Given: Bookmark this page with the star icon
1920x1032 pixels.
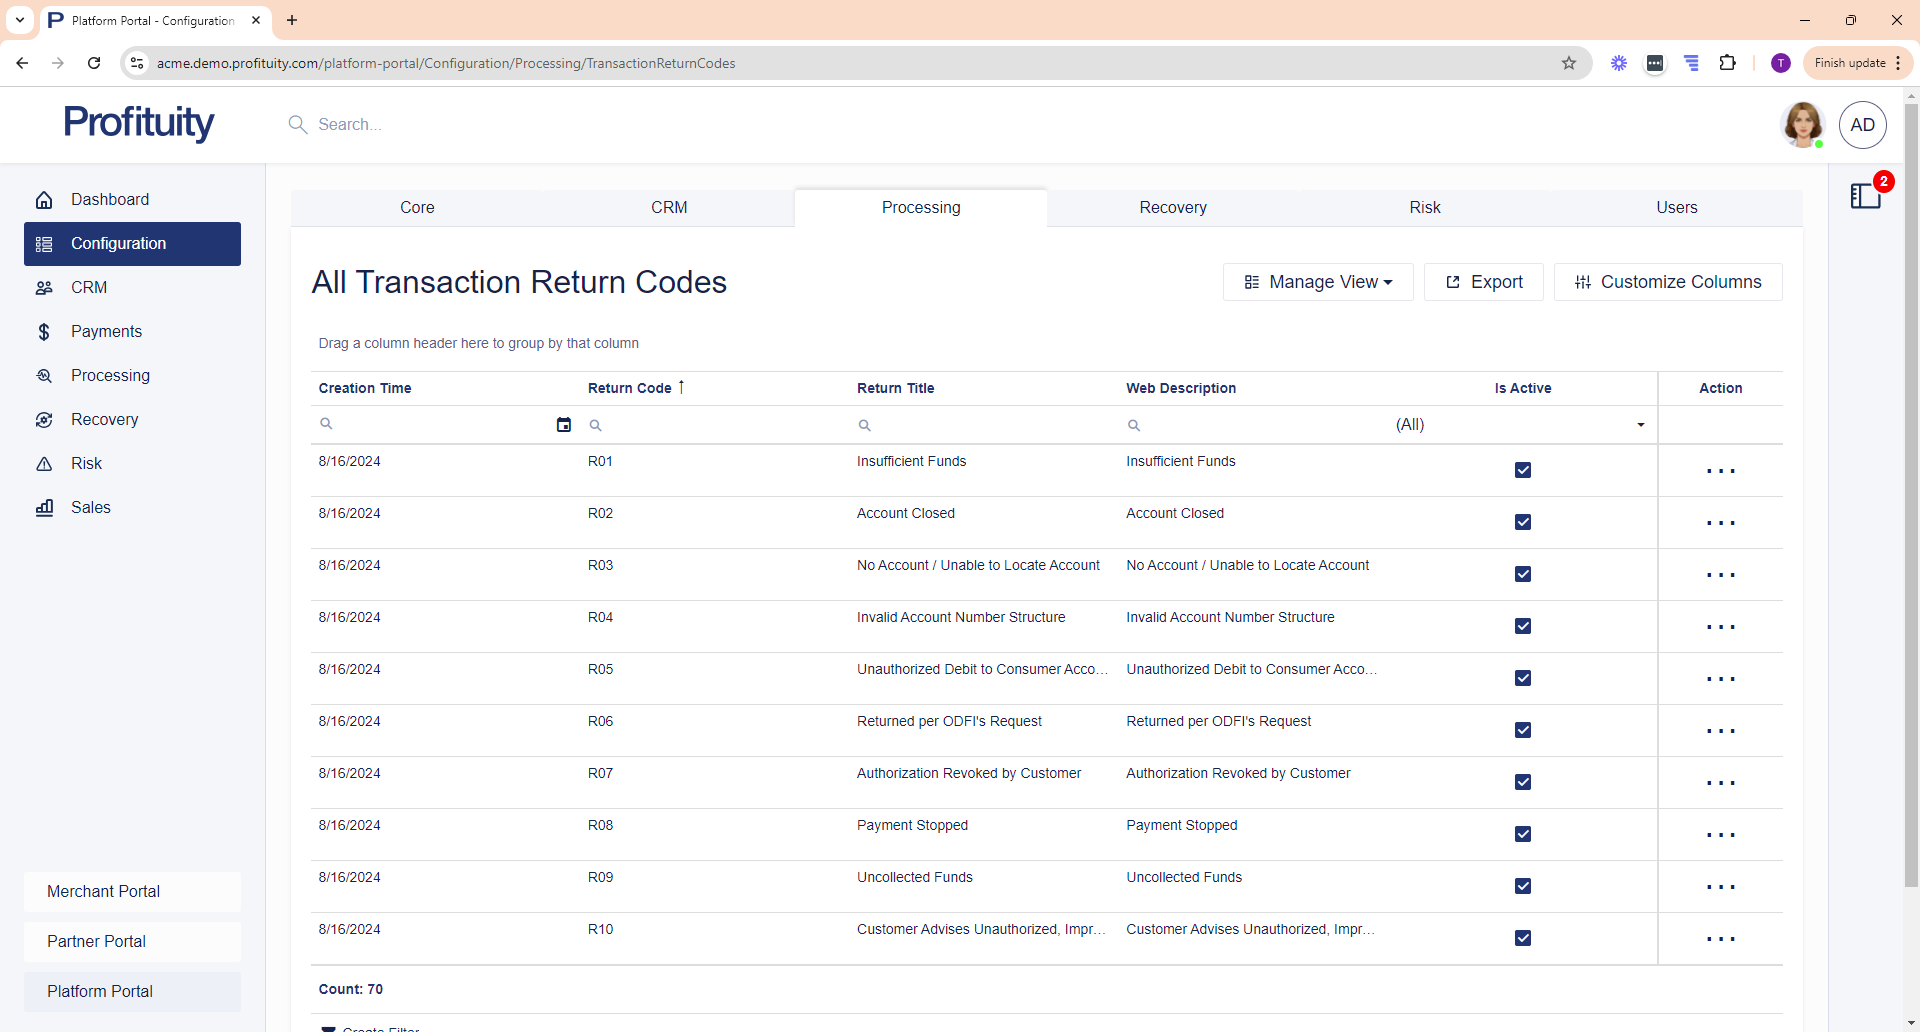Looking at the screenshot, I should pyautogui.click(x=1569, y=63).
